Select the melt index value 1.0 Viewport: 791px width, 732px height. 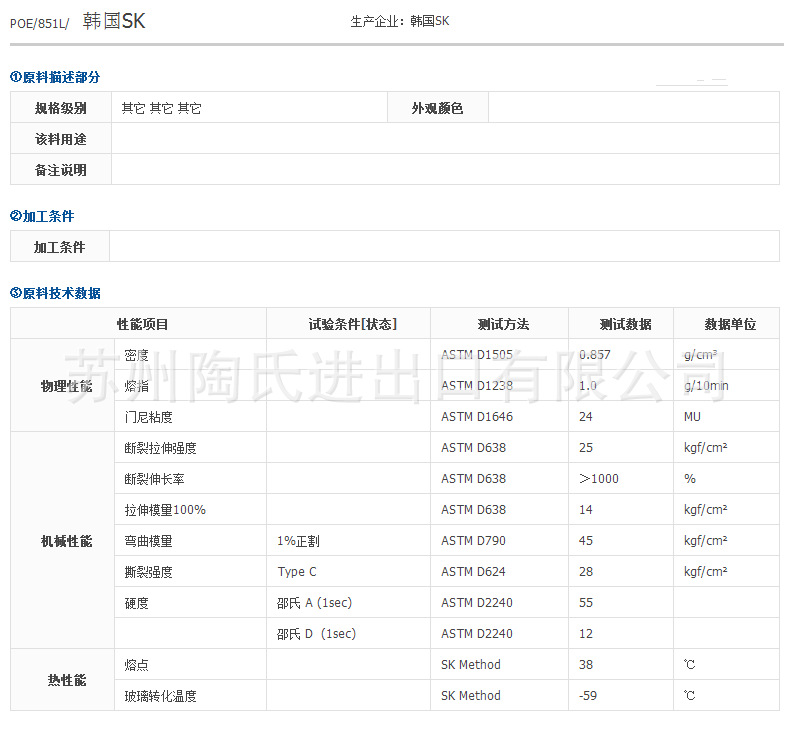click(x=588, y=386)
